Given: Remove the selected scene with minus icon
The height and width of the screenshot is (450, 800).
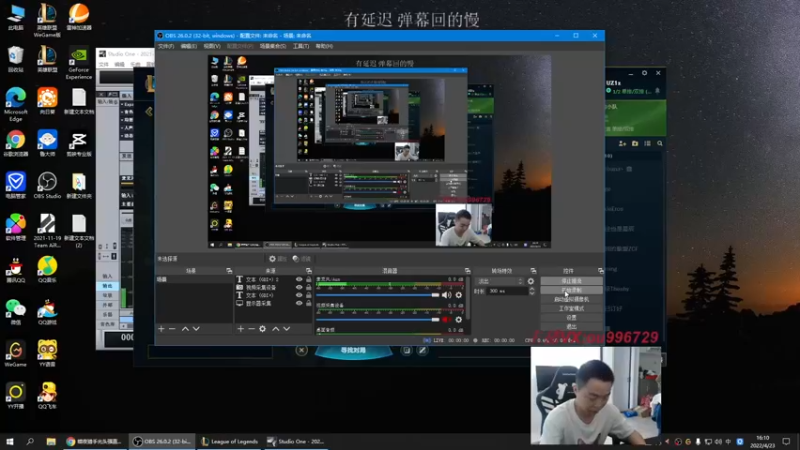Looking at the screenshot, I should (x=172, y=329).
